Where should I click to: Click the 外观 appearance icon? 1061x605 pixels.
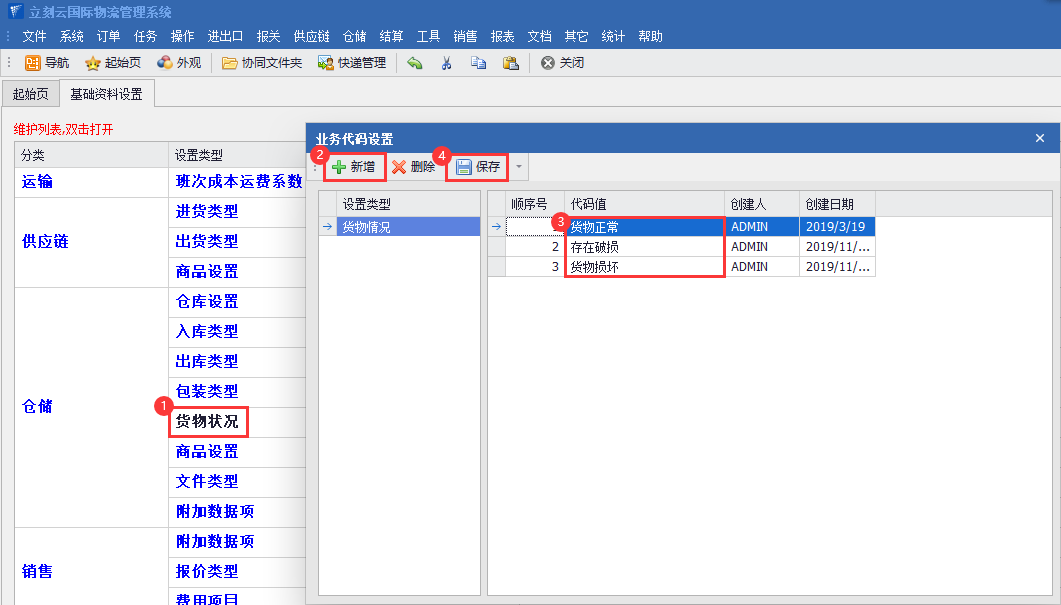[x=179, y=63]
